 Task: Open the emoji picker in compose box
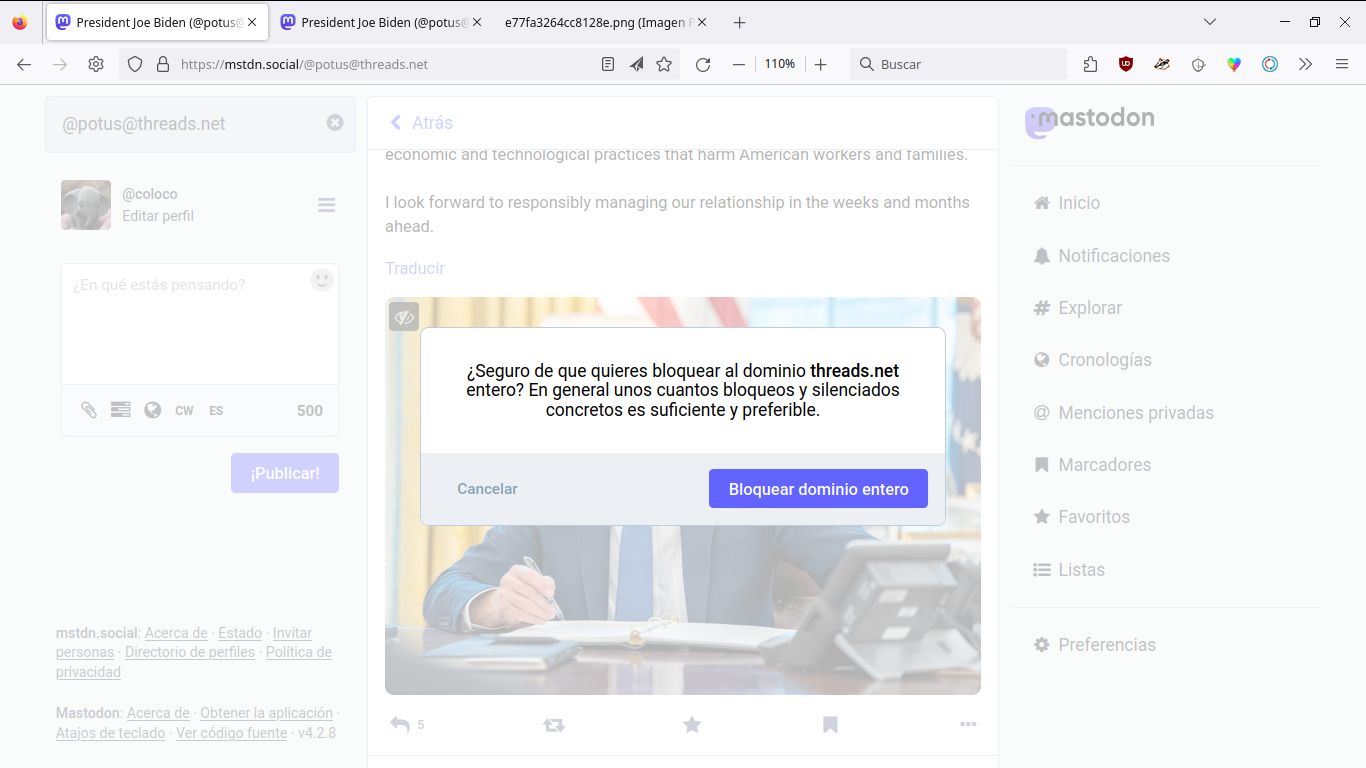[x=321, y=280]
